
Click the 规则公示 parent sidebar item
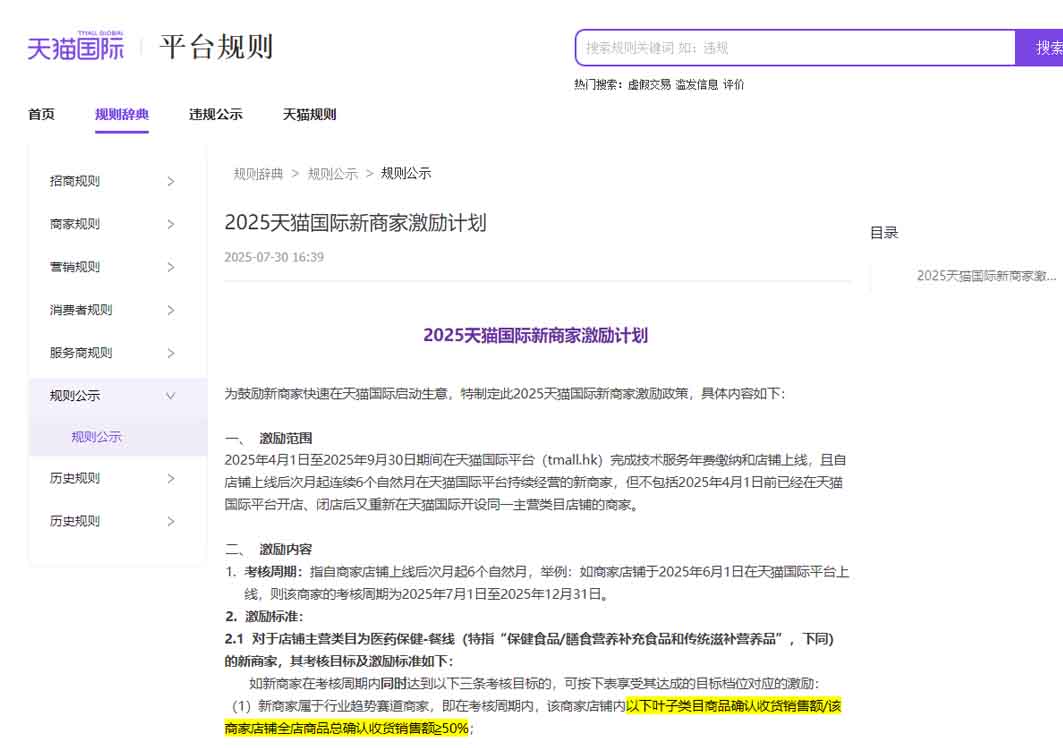click(75, 395)
